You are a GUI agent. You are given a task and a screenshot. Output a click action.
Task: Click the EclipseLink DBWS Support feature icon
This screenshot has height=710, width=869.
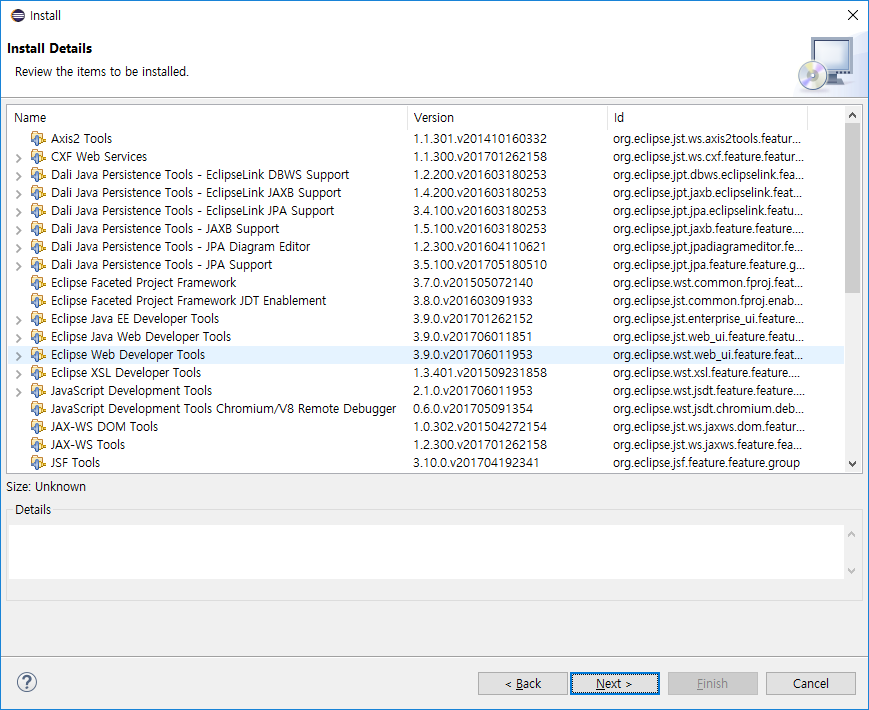[38, 175]
